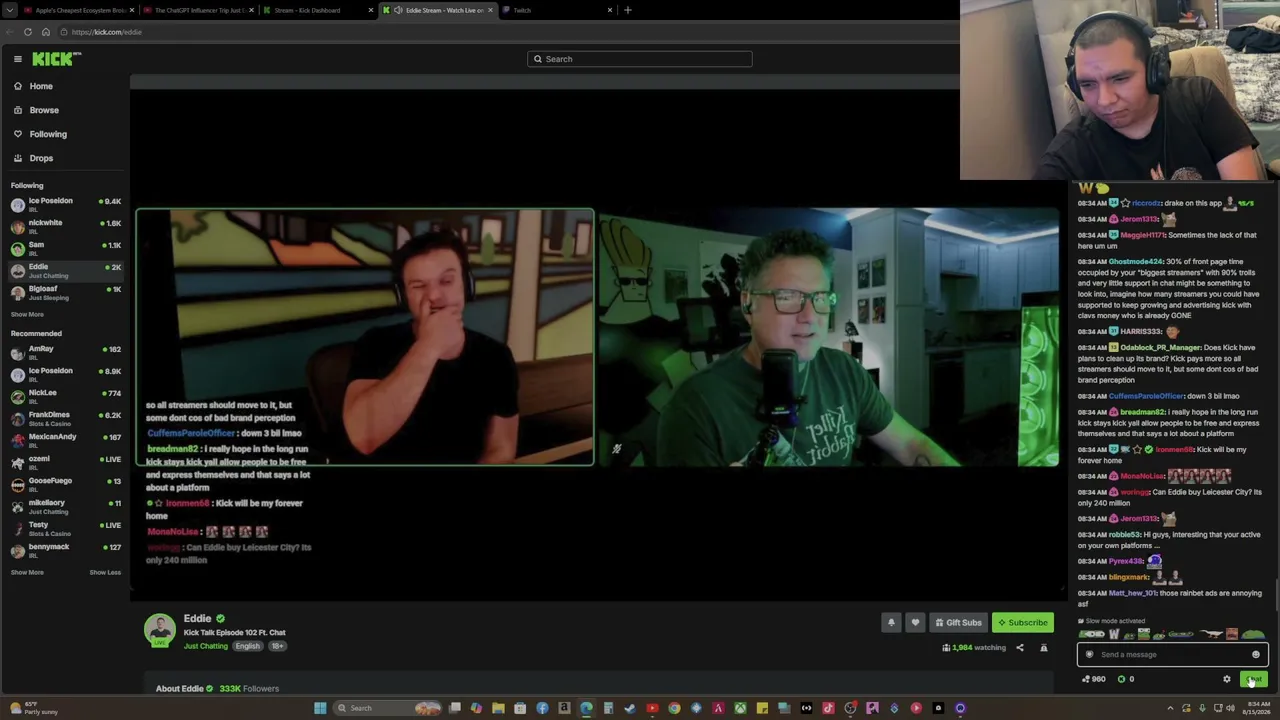
Task: Go to Home in the sidebar
Action: point(41,86)
